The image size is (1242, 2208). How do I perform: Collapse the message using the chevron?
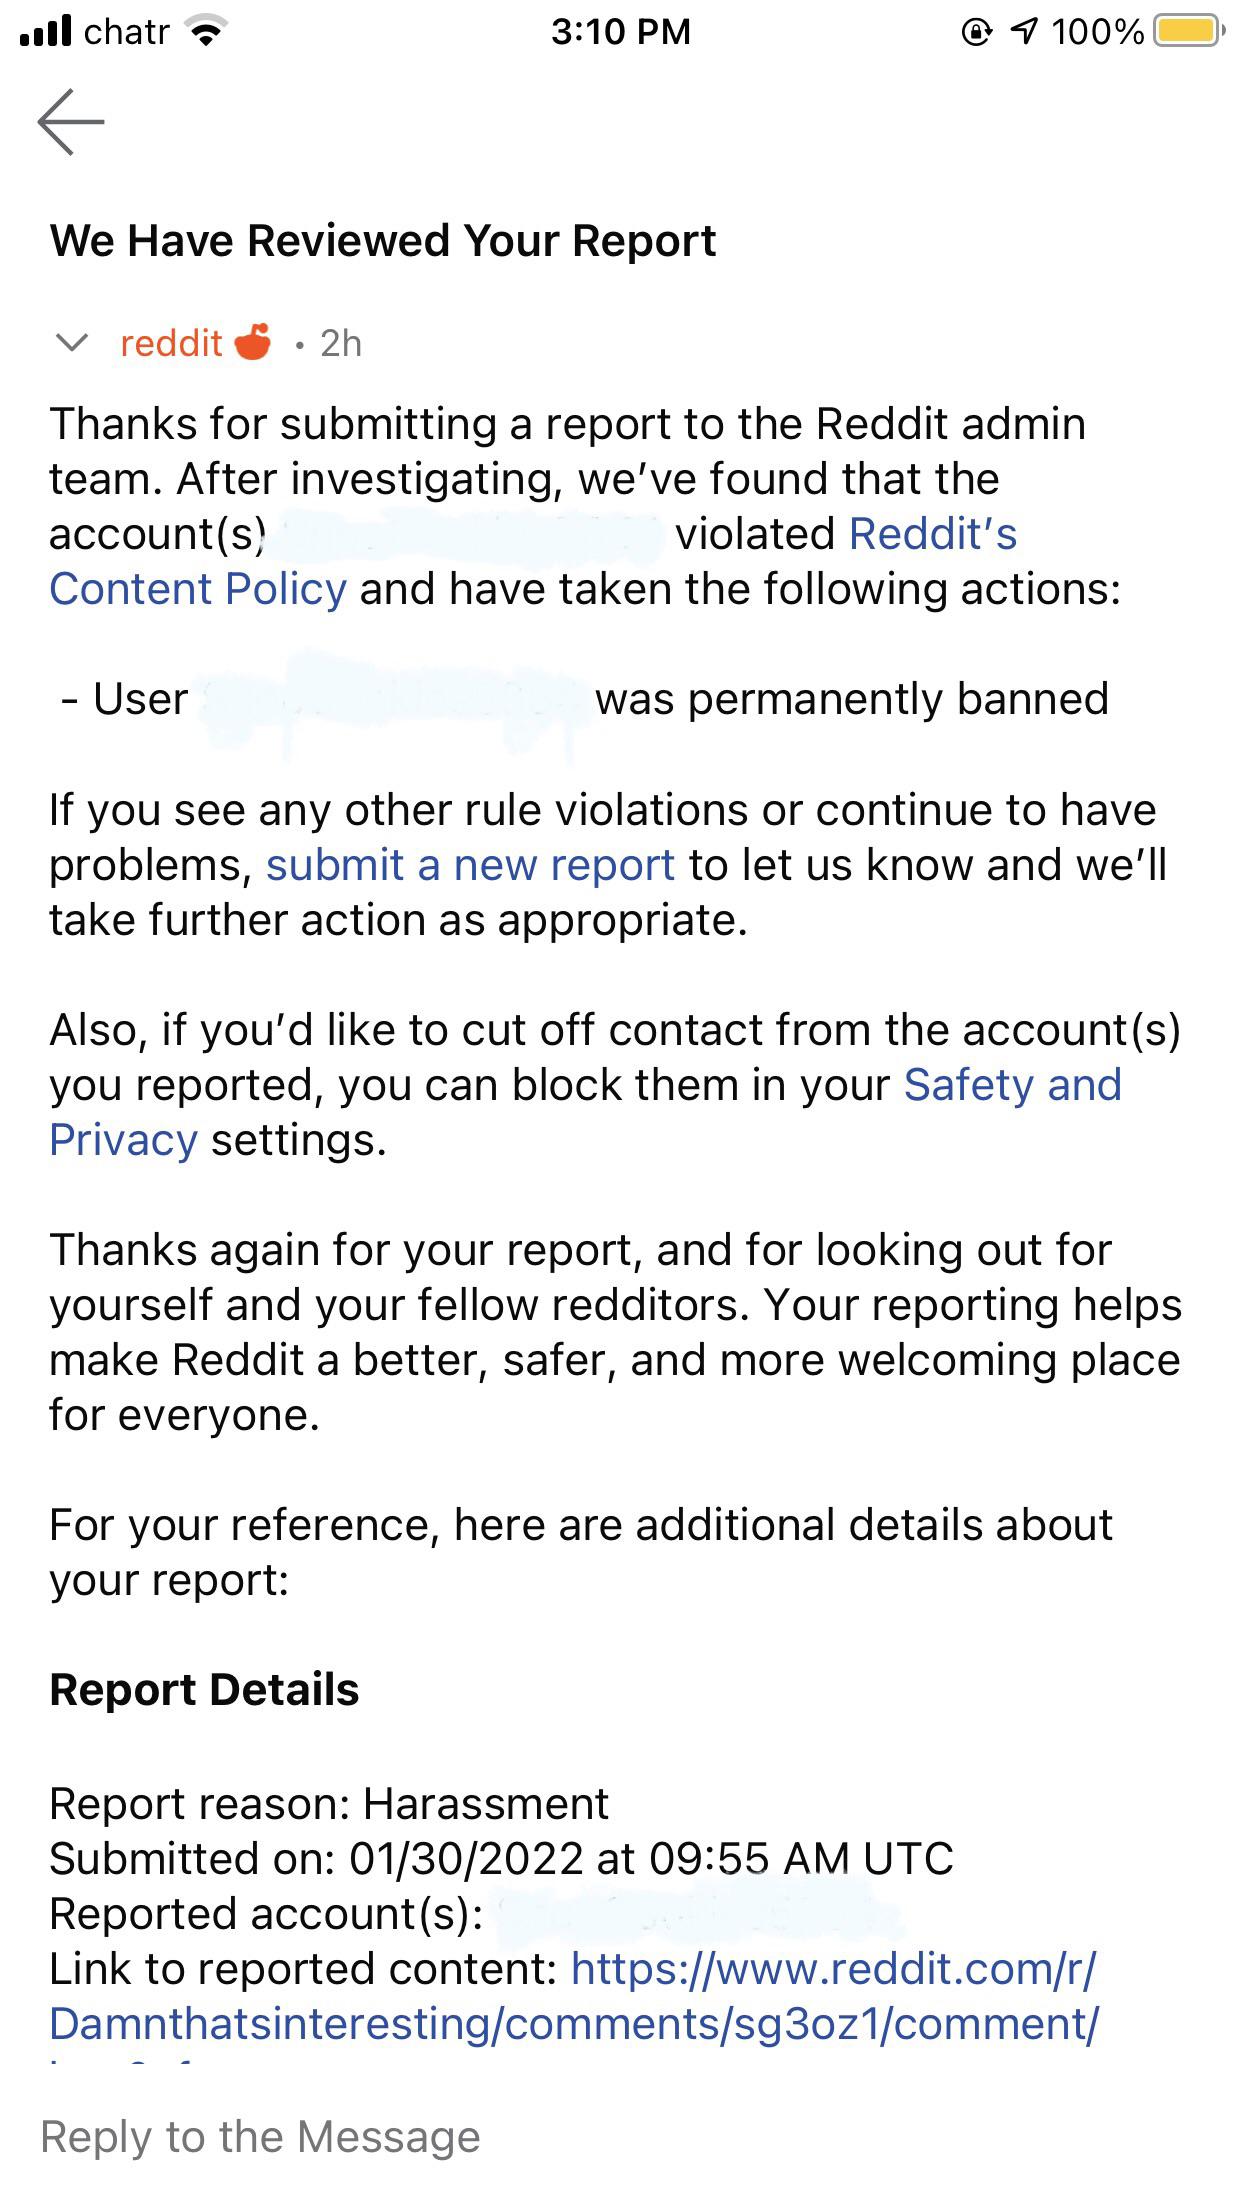click(x=72, y=344)
